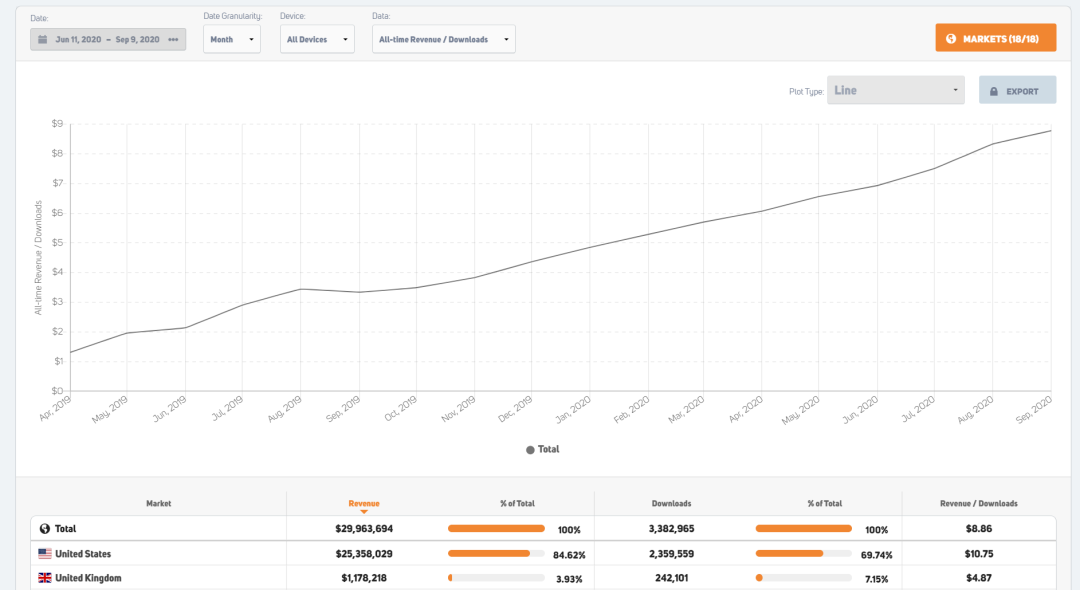This screenshot has width=1080, height=590.
Task: Click the United Kingdom flag icon
Action: 45,578
